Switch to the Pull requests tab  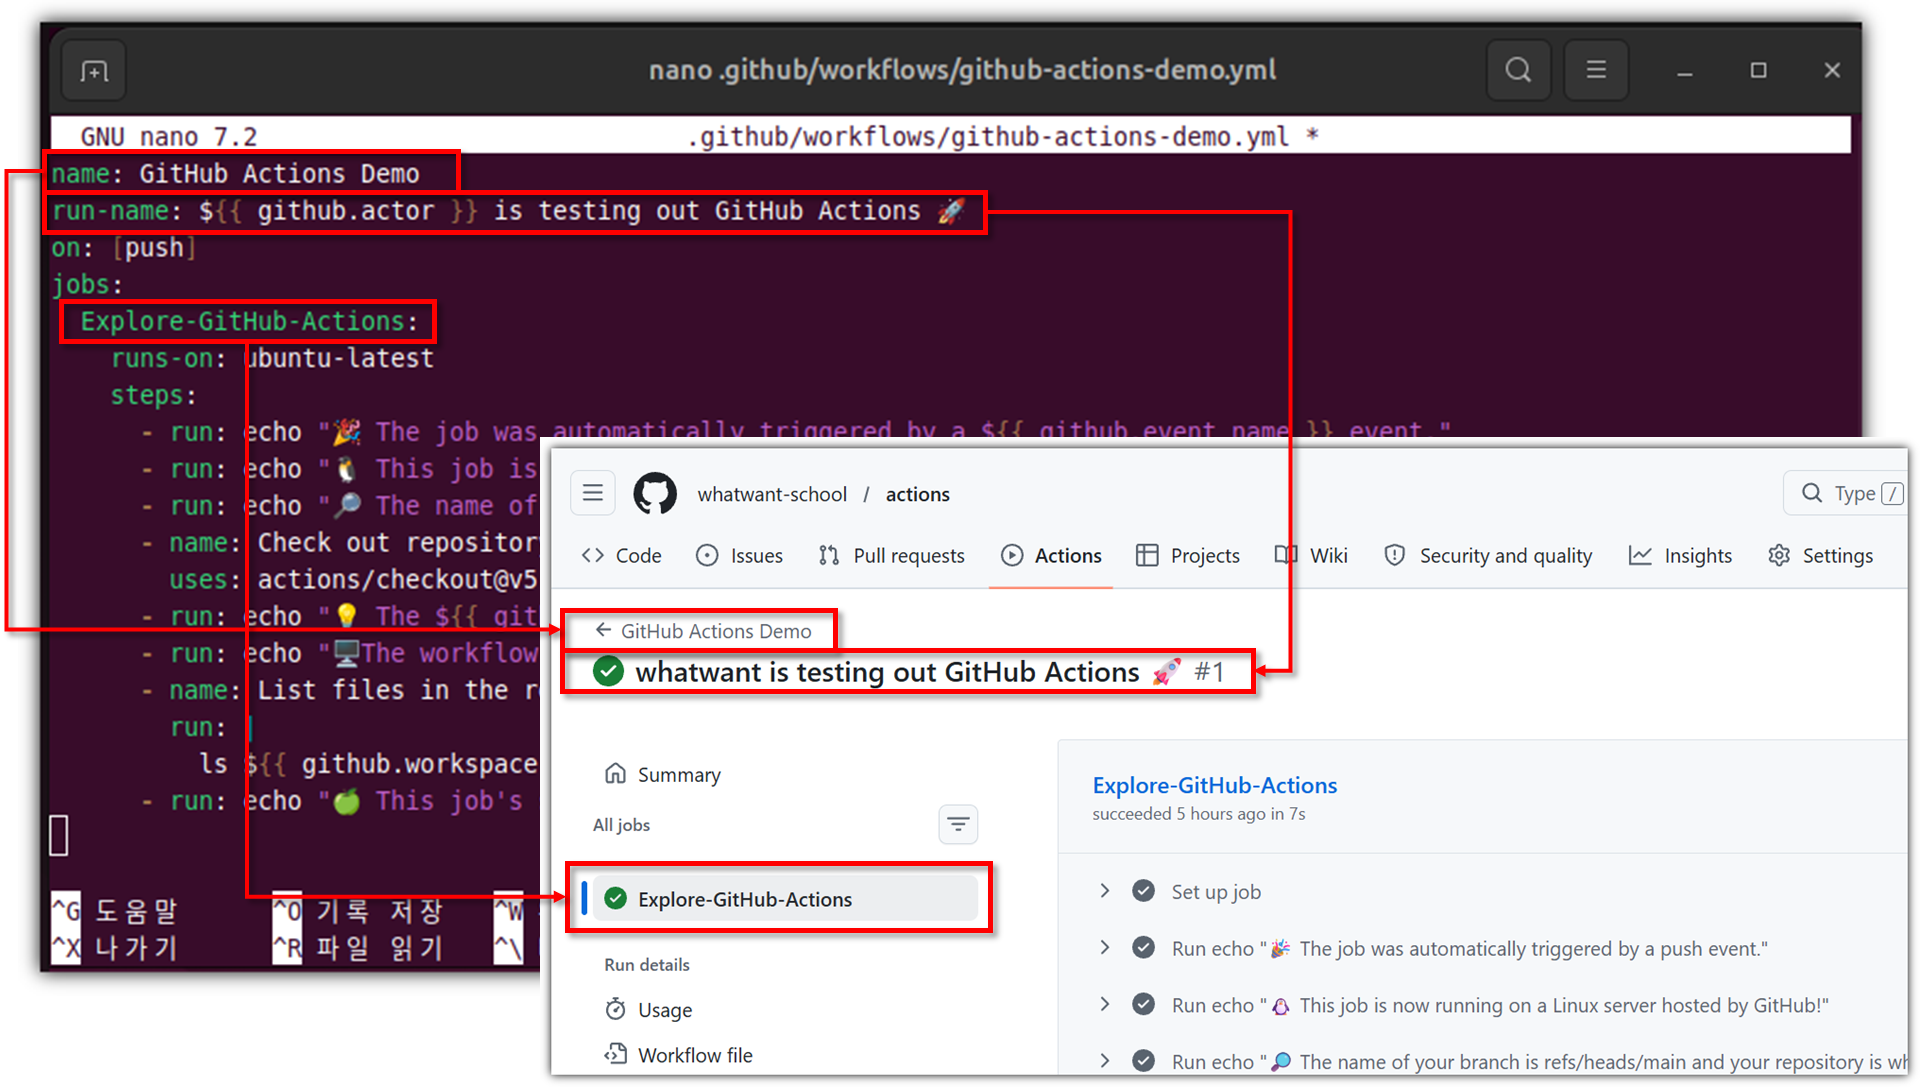pos(891,556)
